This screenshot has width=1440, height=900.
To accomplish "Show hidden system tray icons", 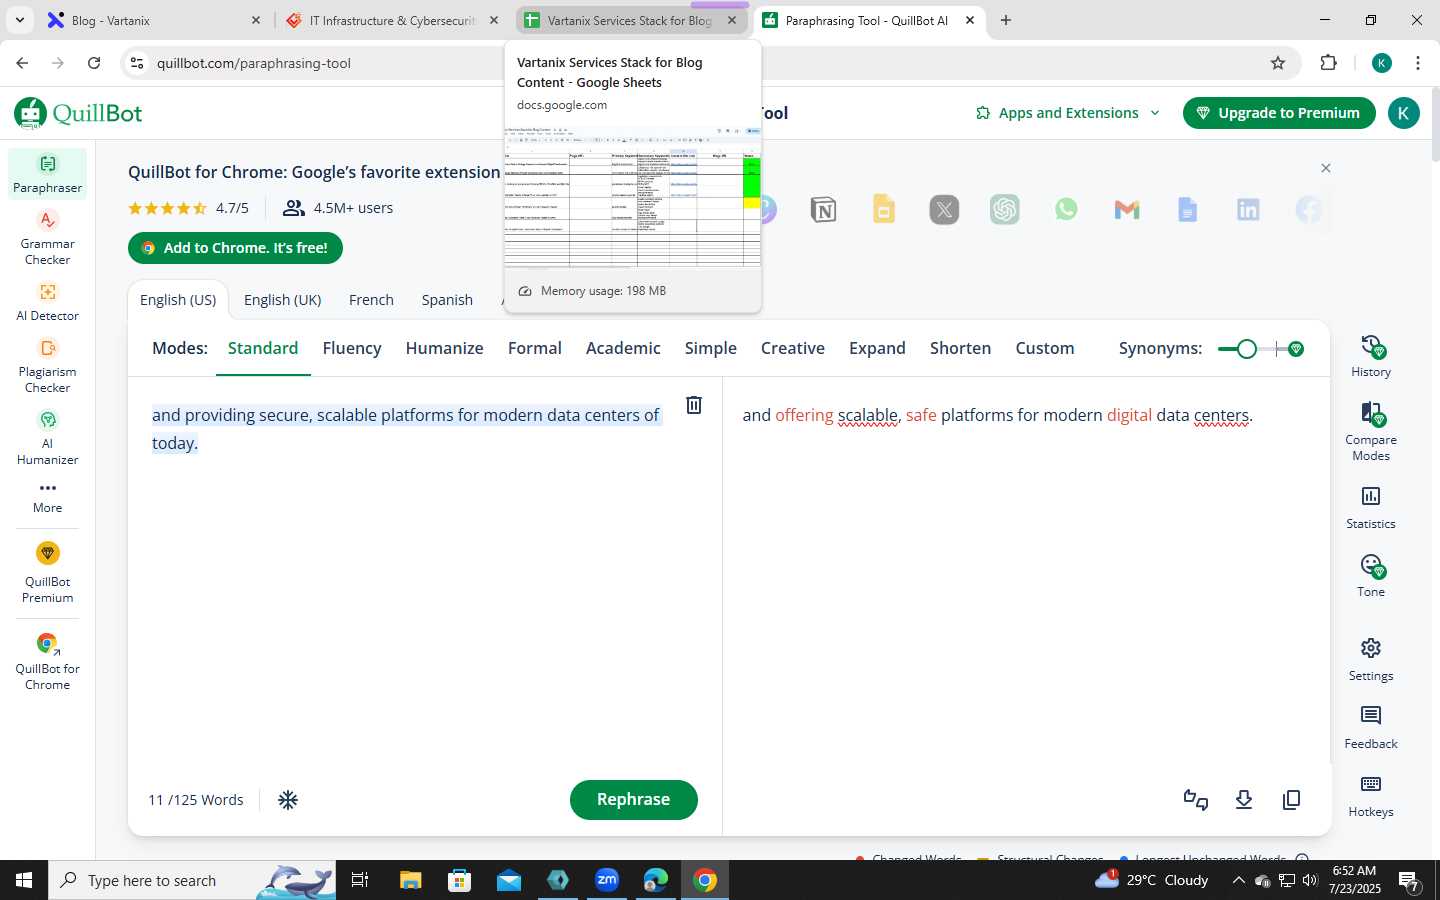I will pos(1238,880).
